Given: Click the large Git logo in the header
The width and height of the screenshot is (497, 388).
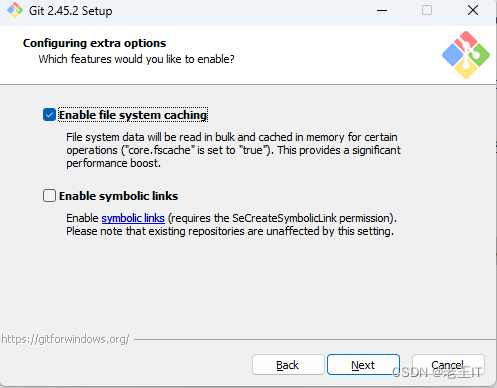Looking at the screenshot, I should [x=466, y=55].
